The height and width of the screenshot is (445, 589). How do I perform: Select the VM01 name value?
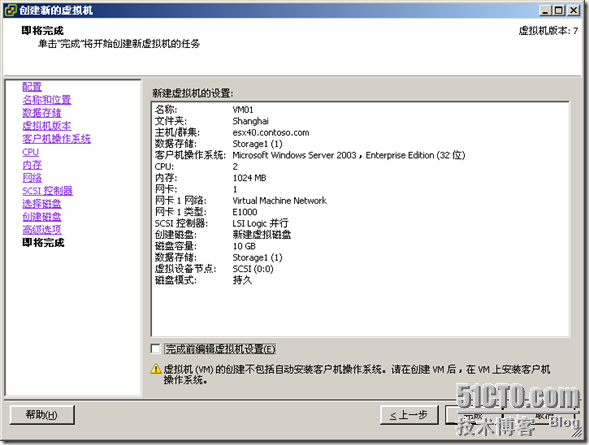coord(243,110)
